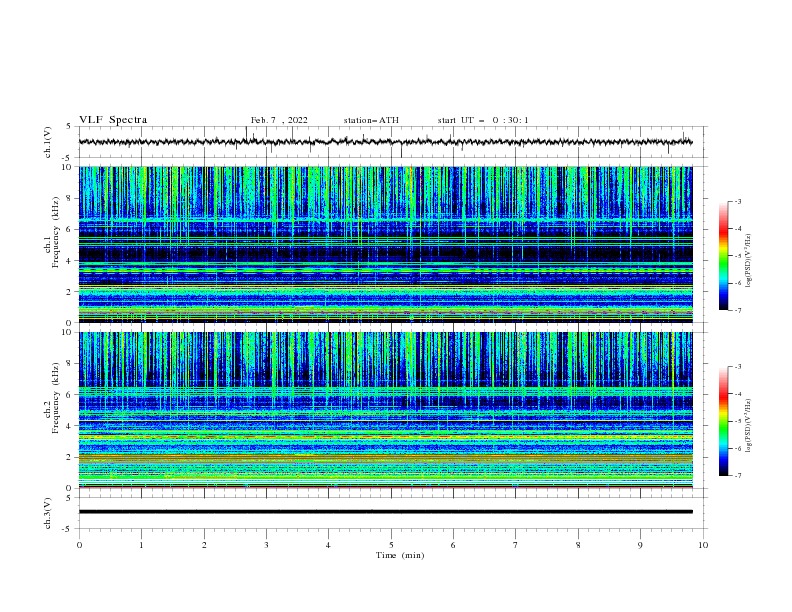Screen dimensions: 792x612
Task: Click the "station=ATH" header label
Action: pyautogui.click(x=371, y=120)
